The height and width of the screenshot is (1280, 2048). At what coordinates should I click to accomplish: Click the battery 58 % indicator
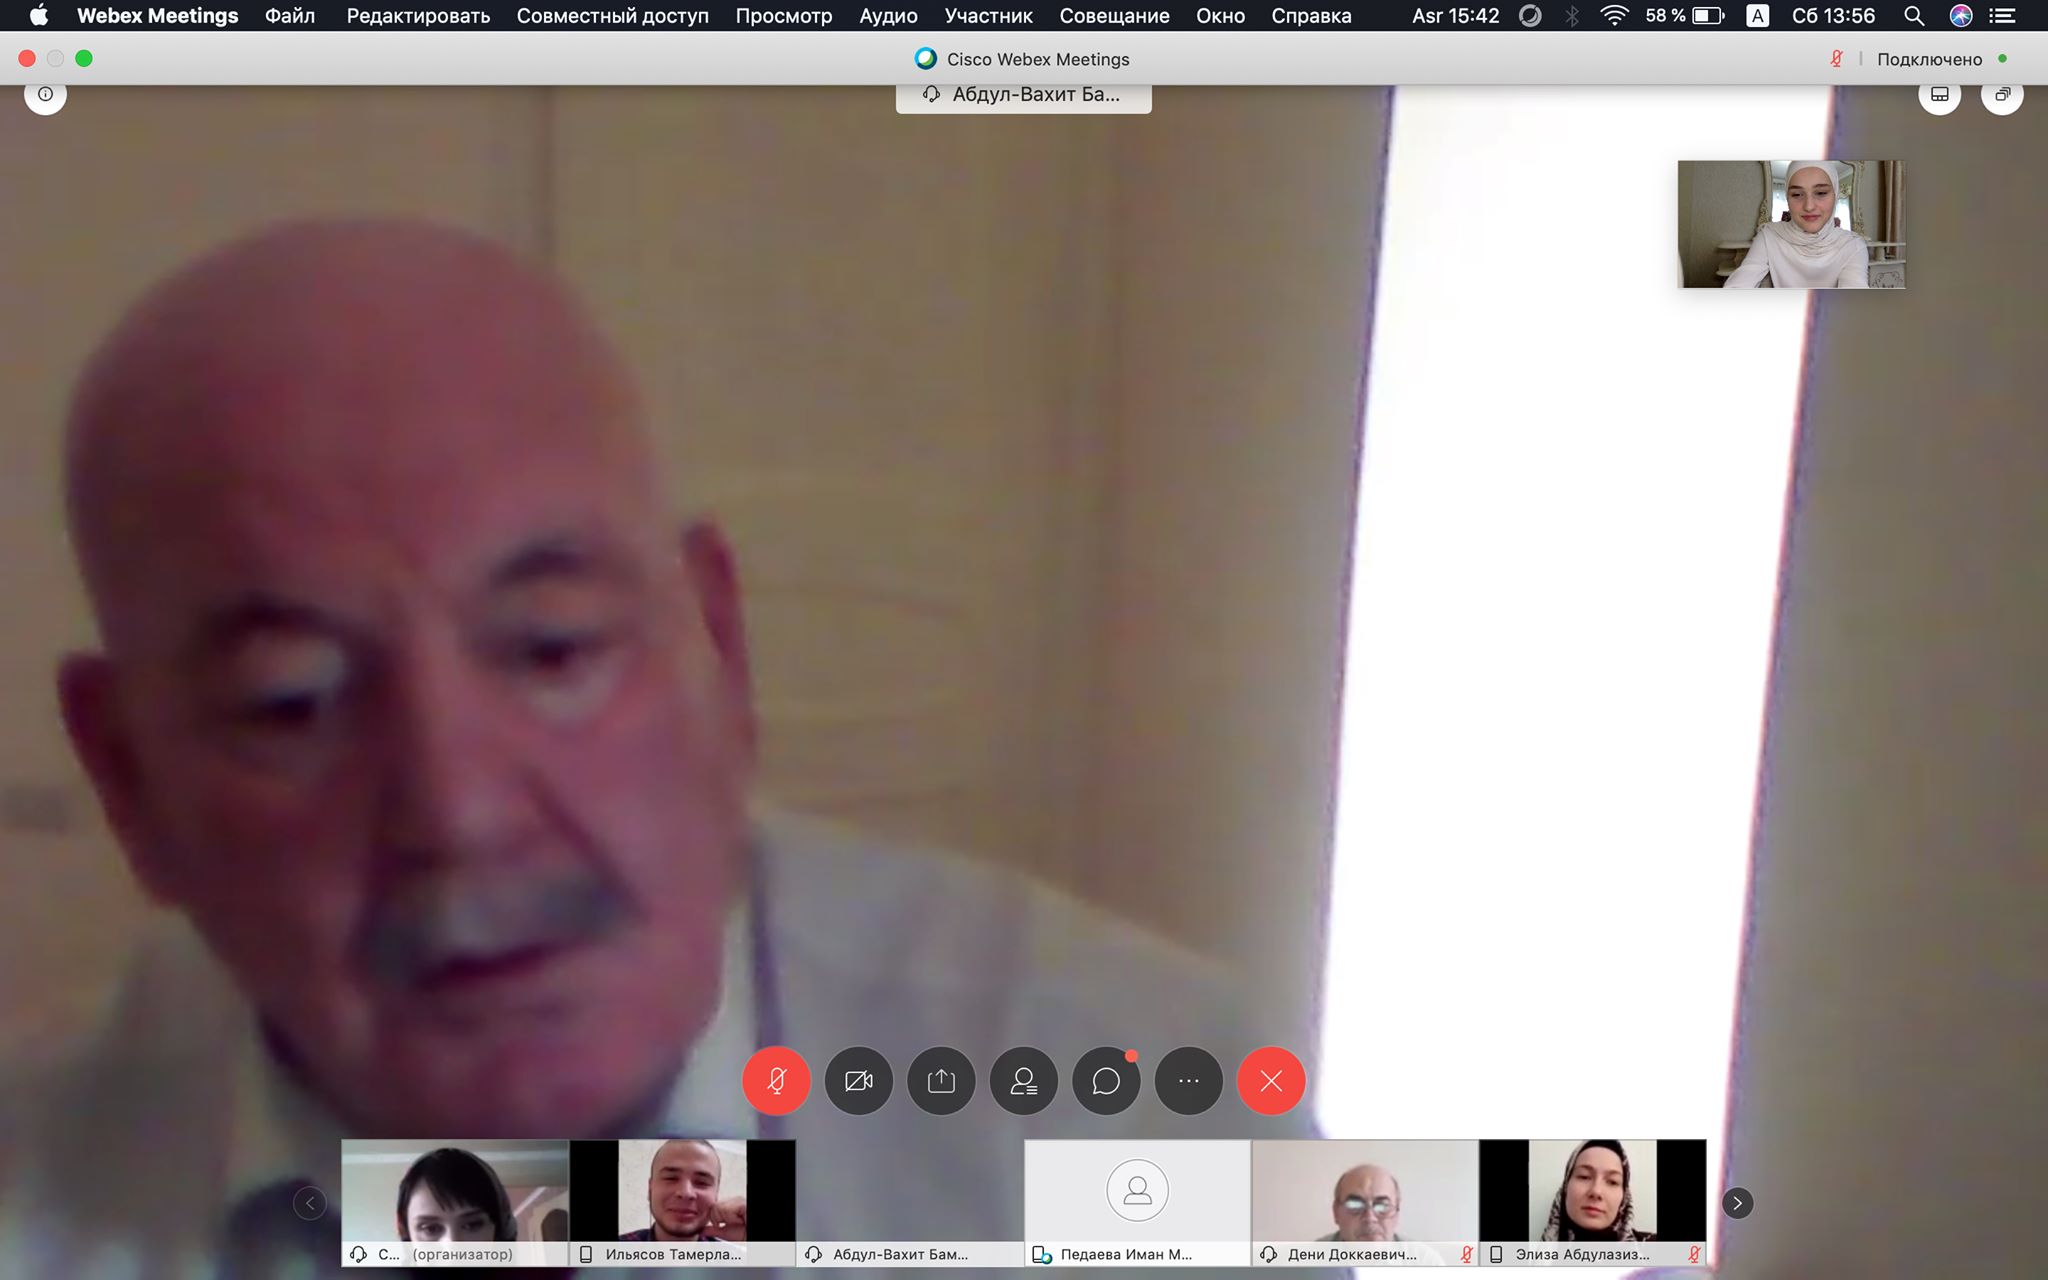[x=1685, y=16]
